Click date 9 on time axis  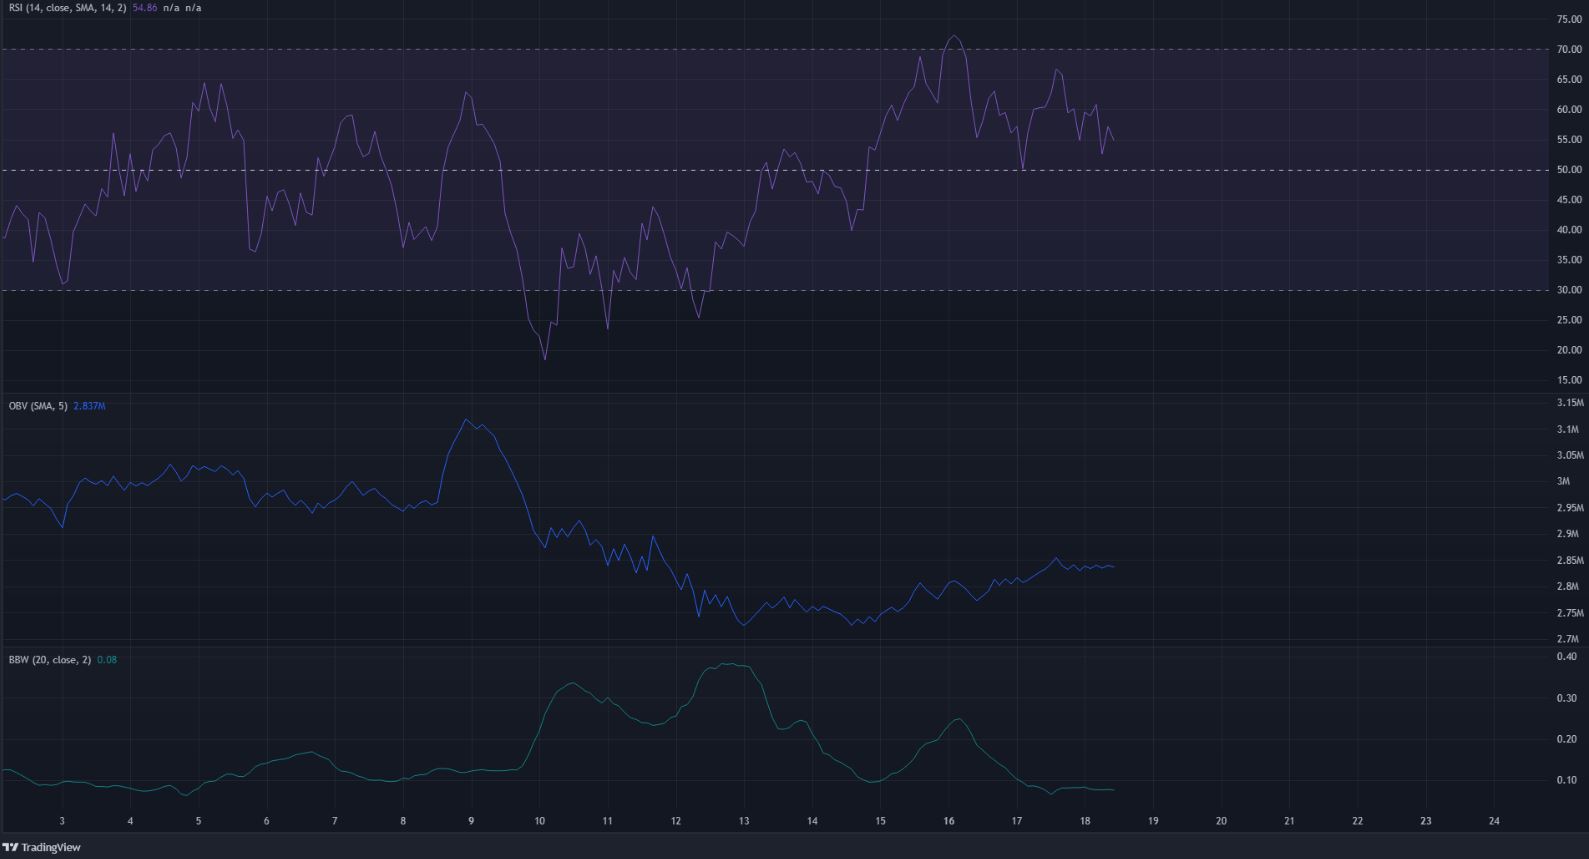471,821
